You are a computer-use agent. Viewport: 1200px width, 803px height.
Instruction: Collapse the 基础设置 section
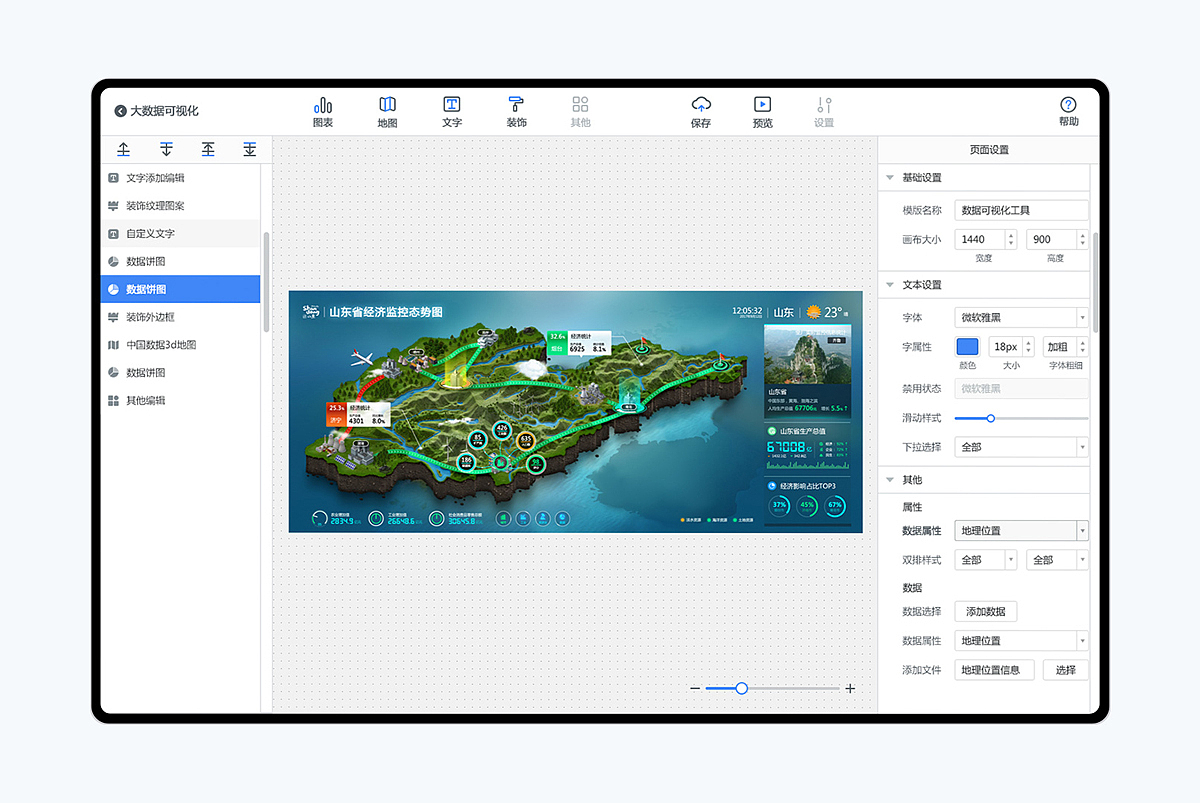tap(890, 177)
